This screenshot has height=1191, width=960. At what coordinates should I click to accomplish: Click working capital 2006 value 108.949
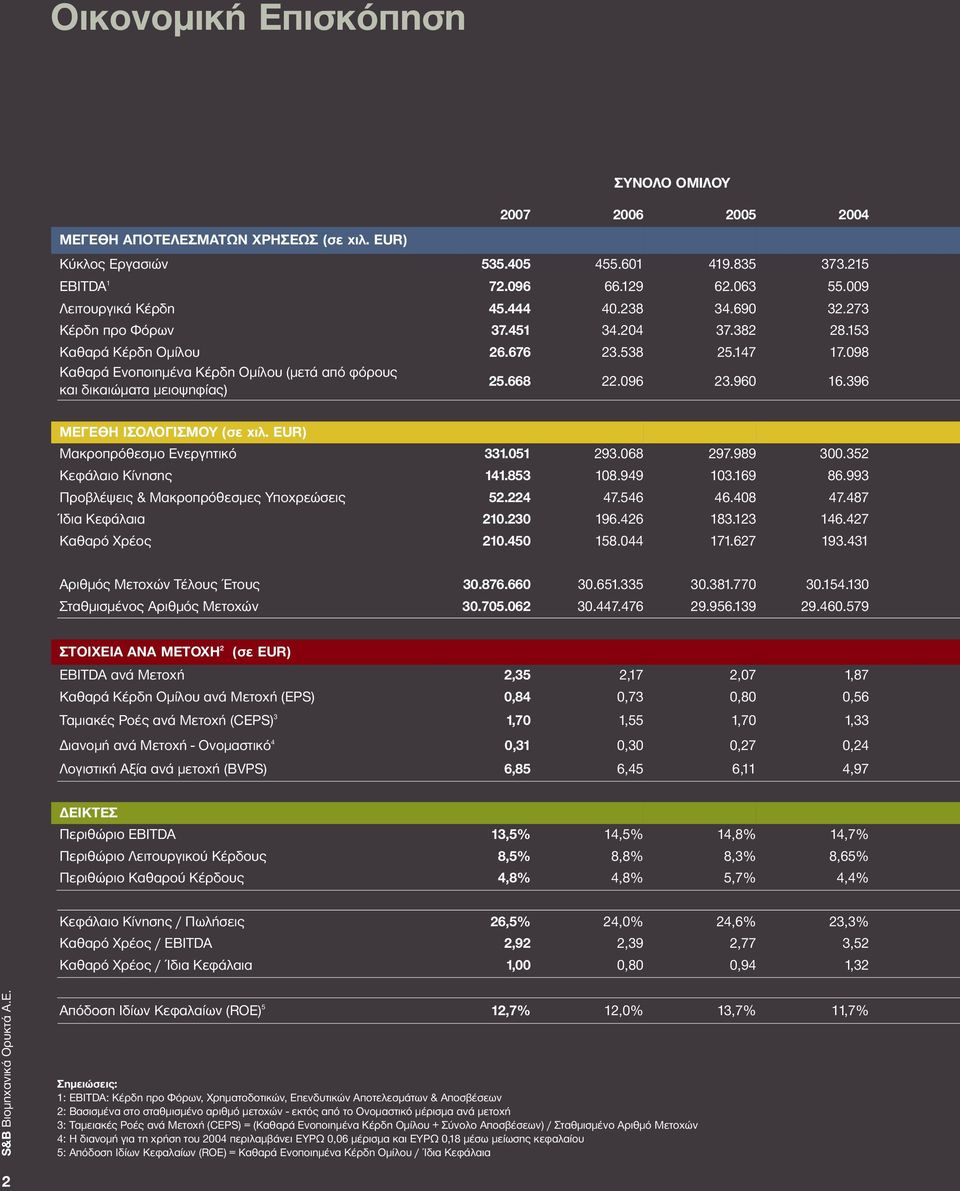pos(619,475)
